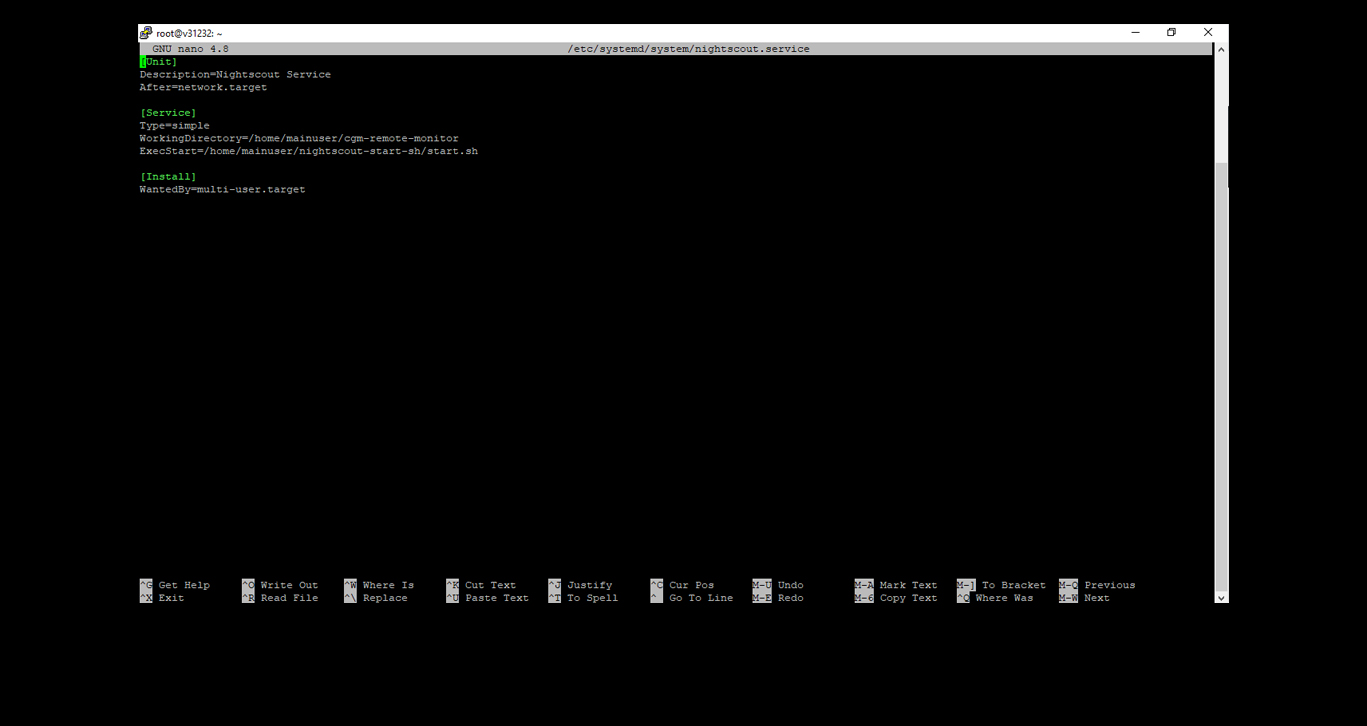
Task: Click the [Unit] section line
Action: (159, 62)
